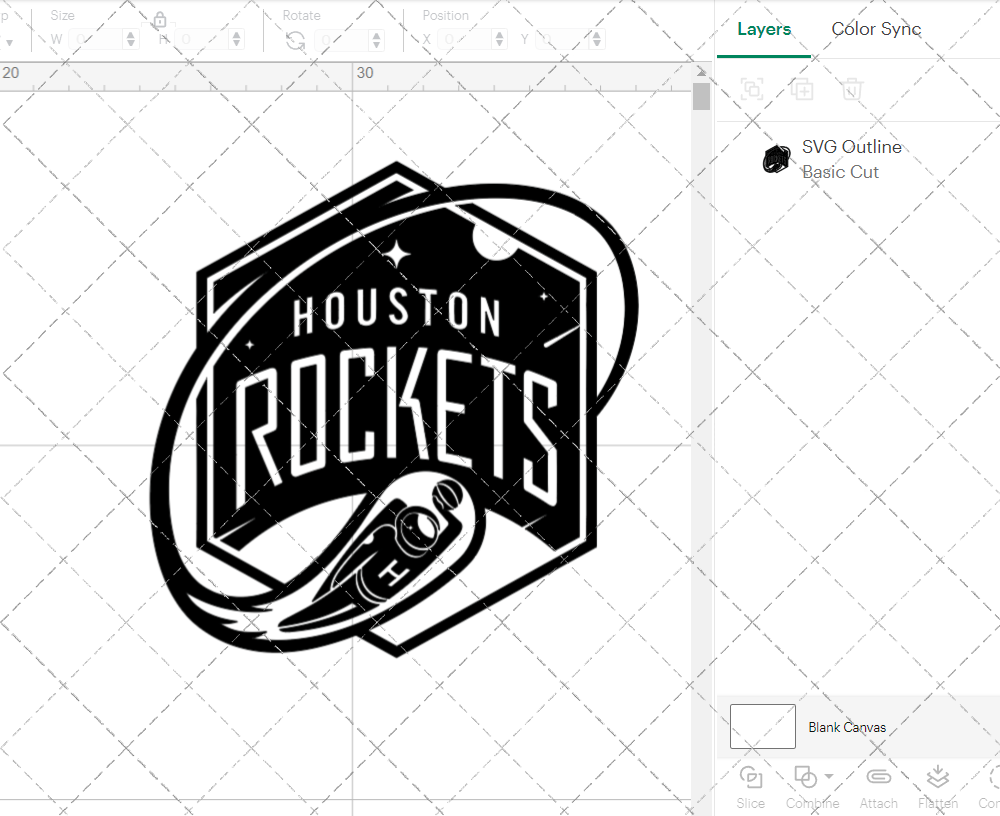Viewport: 1000px width, 816px height.
Task: Switch to the Color Sync tab
Action: [x=876, y=29]
